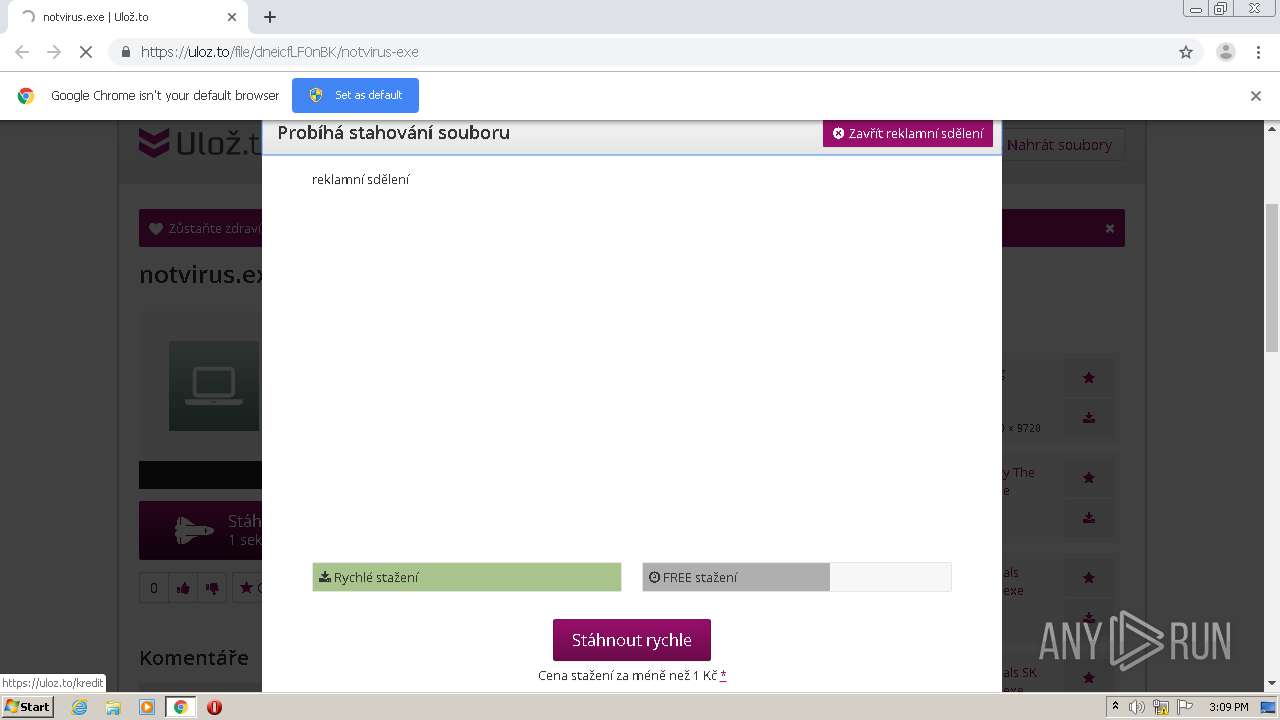Click the FREE stažení progress bar
The width and height of the screenshot is (1280, 720).
(797, 577)
